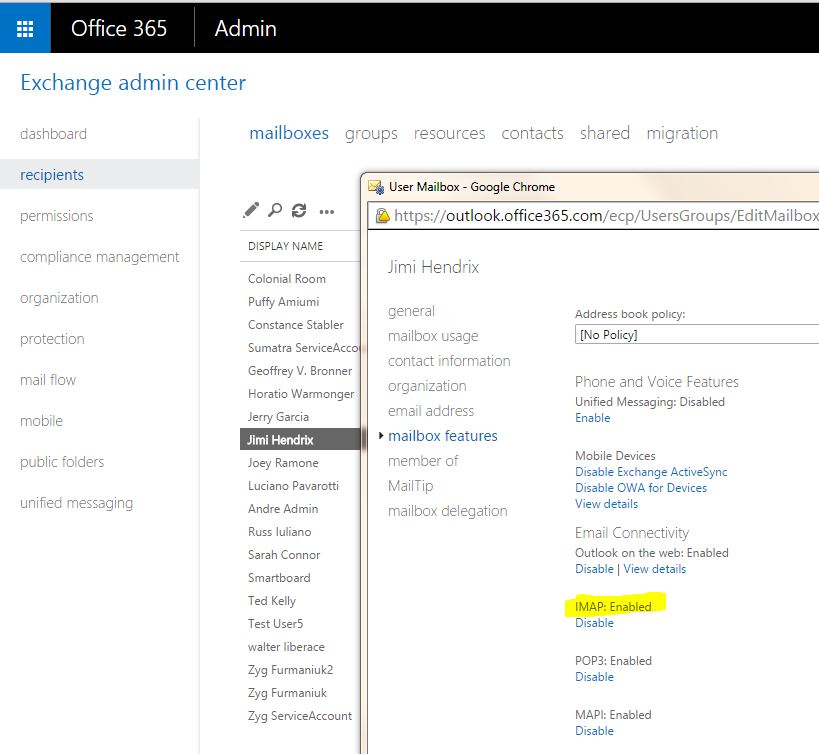
Task: Disable IMAP for this mailbox
Action: click(594, 623)
